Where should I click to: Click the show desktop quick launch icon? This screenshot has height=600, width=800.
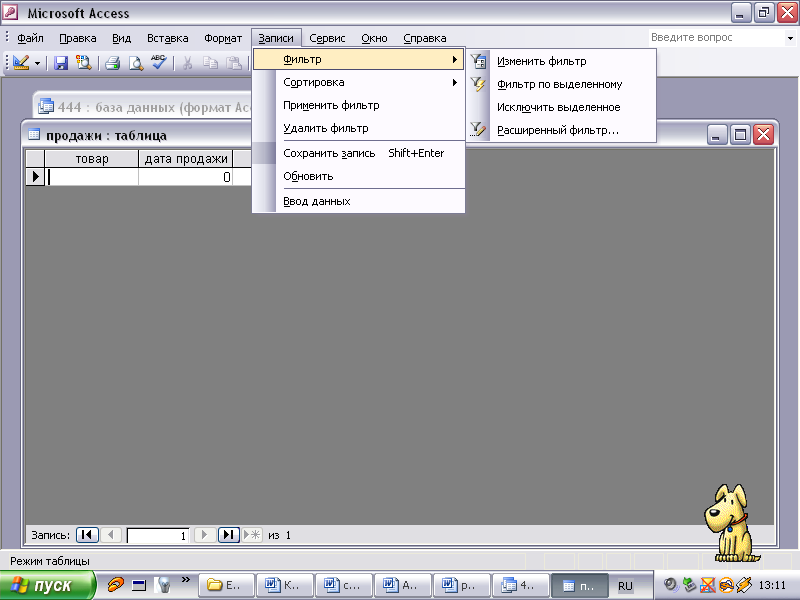(x=139, y=585)
